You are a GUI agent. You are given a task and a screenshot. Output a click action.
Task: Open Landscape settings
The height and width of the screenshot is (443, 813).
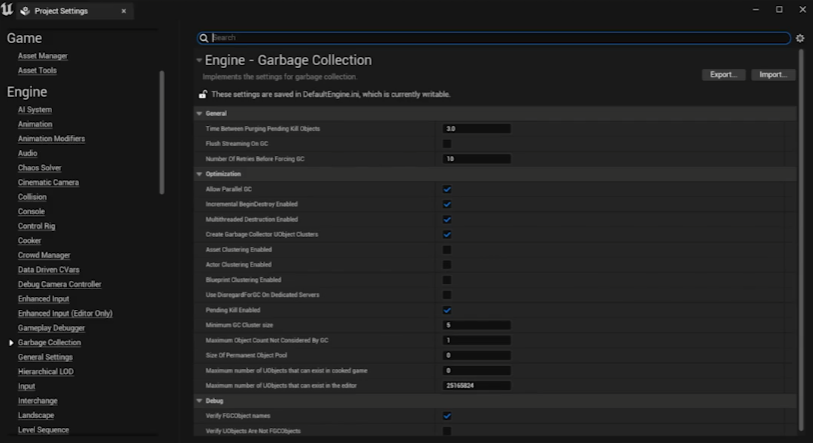(36, 415)
